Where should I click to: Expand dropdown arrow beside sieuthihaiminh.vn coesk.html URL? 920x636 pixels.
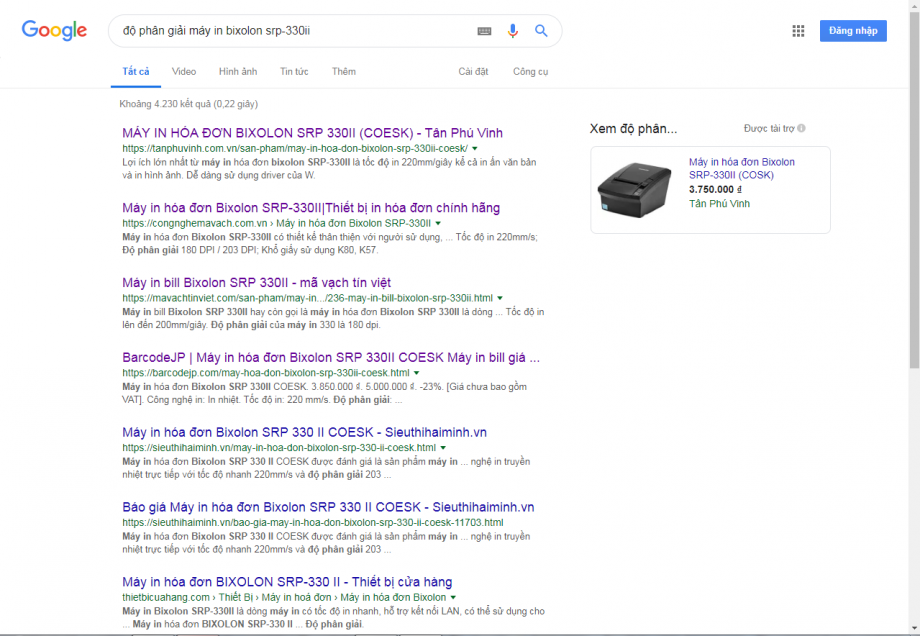443,448
